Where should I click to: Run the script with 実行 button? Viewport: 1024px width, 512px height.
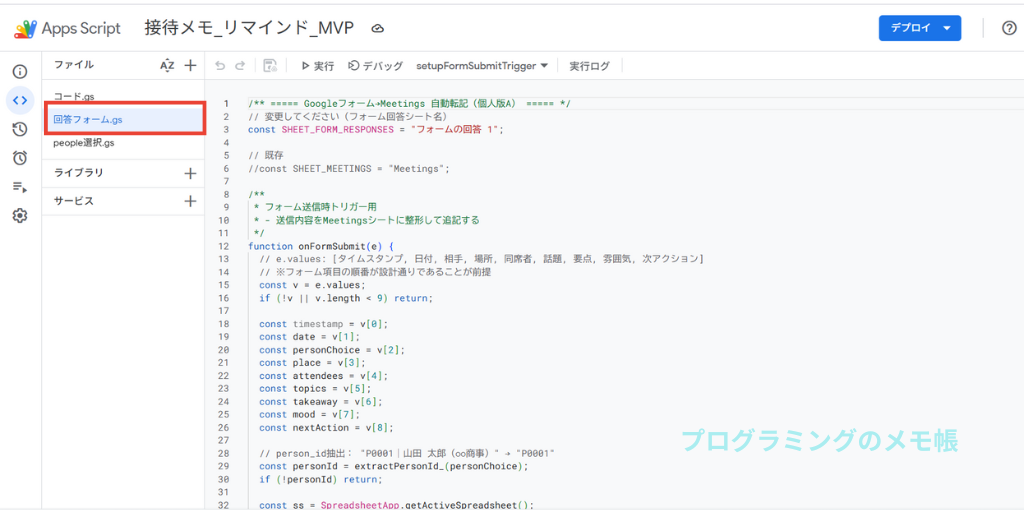coord(318,66)
